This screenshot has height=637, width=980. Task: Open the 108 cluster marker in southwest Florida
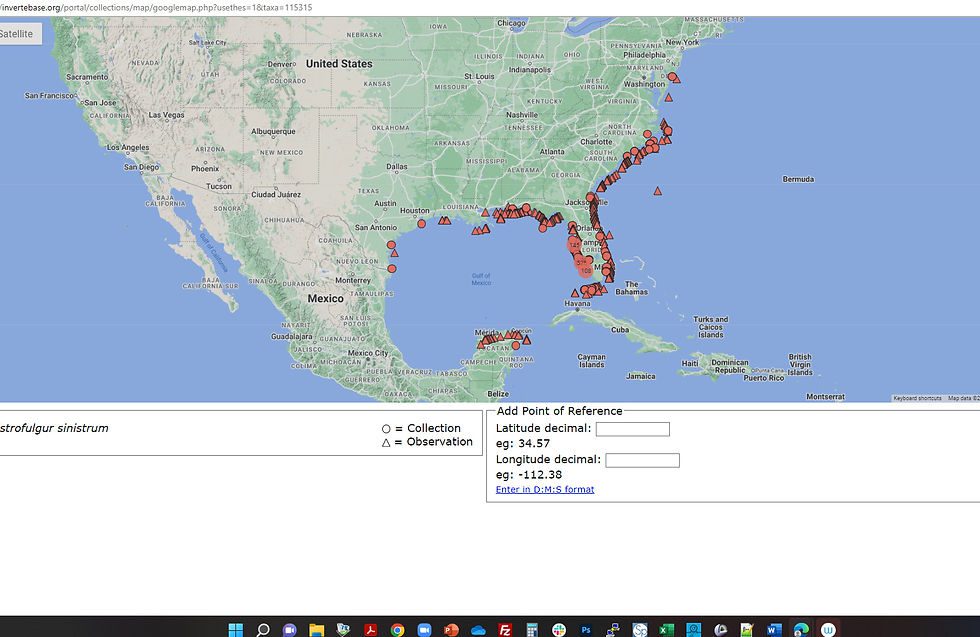(x=586, y=271)
